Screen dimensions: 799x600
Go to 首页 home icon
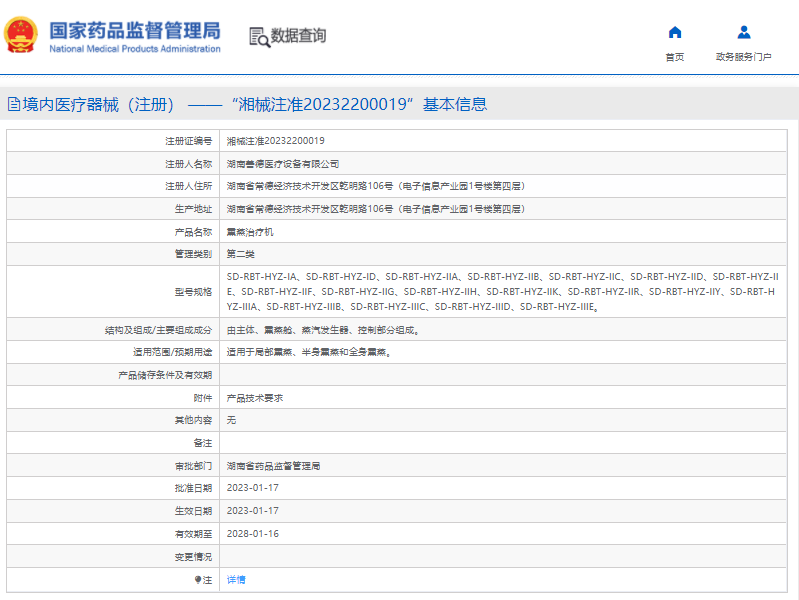pyautogui.click(x=675, y=33)
